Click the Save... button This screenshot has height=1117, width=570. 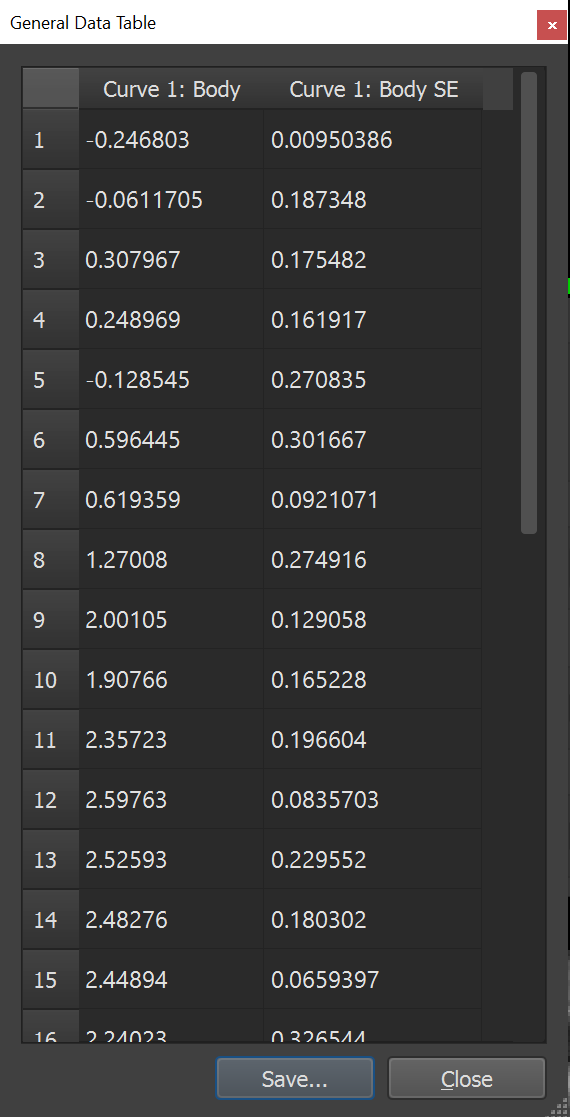pyautogui.click(x=294, y=1078)
